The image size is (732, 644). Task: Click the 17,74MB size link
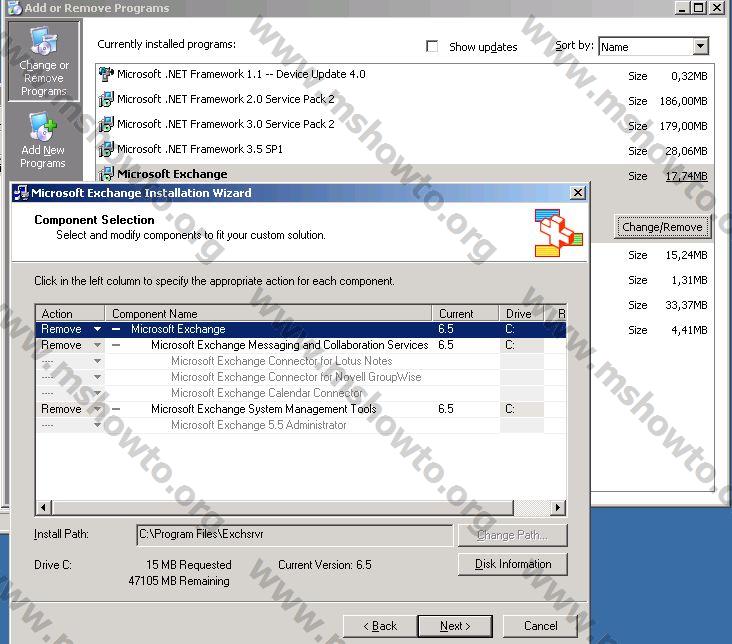686,176
